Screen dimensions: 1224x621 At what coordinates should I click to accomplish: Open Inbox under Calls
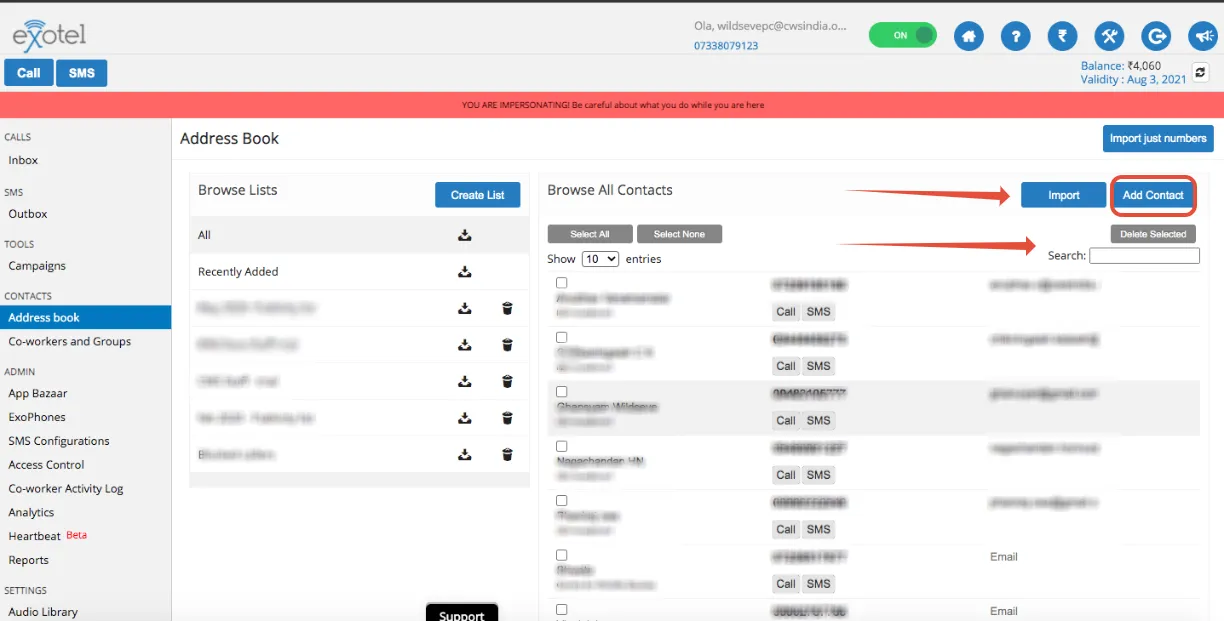tap(23, 160)
